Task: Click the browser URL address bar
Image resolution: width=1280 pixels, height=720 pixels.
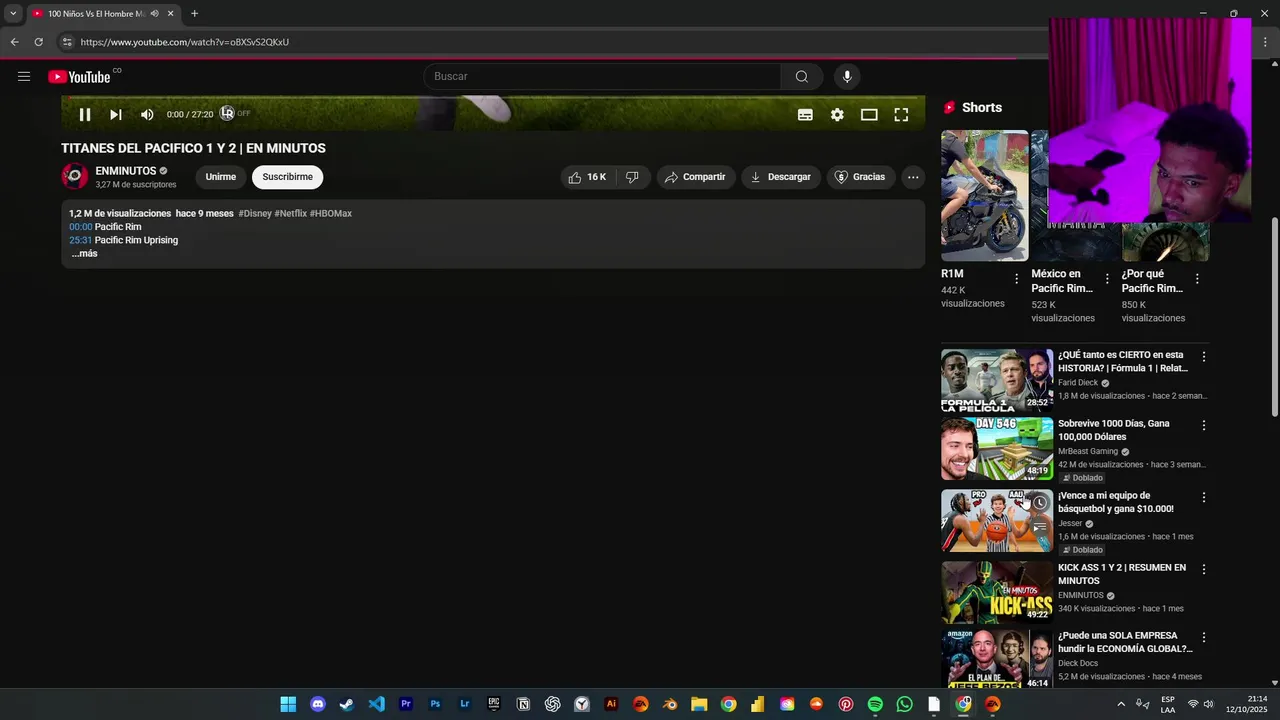Action: 550,42
